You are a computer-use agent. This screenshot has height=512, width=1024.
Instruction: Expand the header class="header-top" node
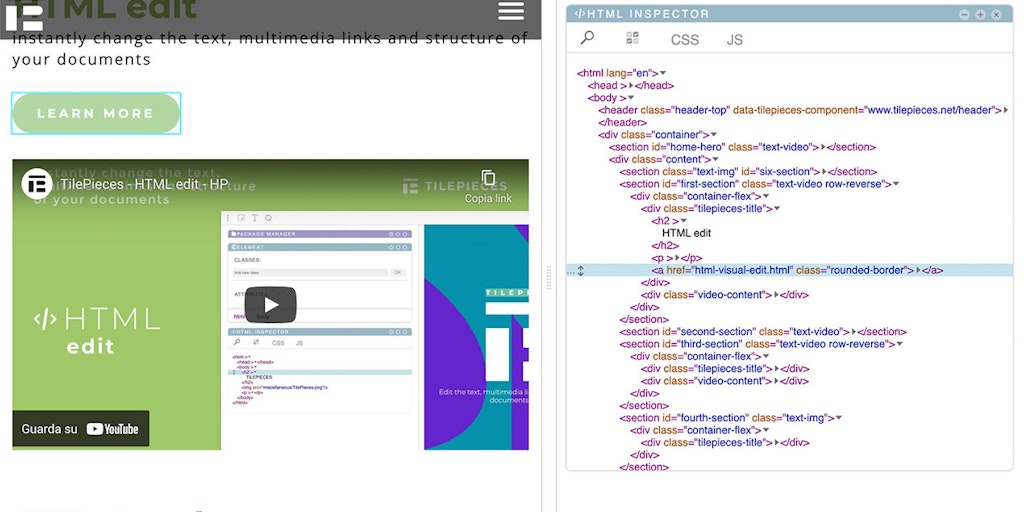tap(1006, 110)
